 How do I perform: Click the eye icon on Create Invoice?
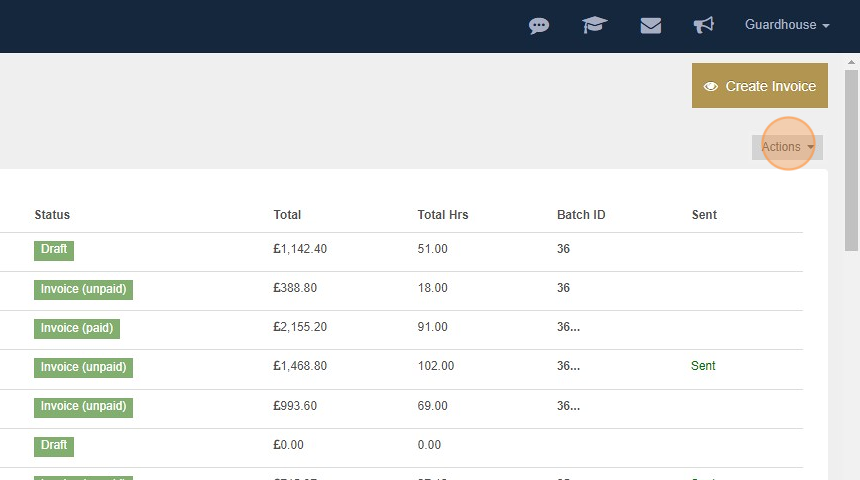711,86
